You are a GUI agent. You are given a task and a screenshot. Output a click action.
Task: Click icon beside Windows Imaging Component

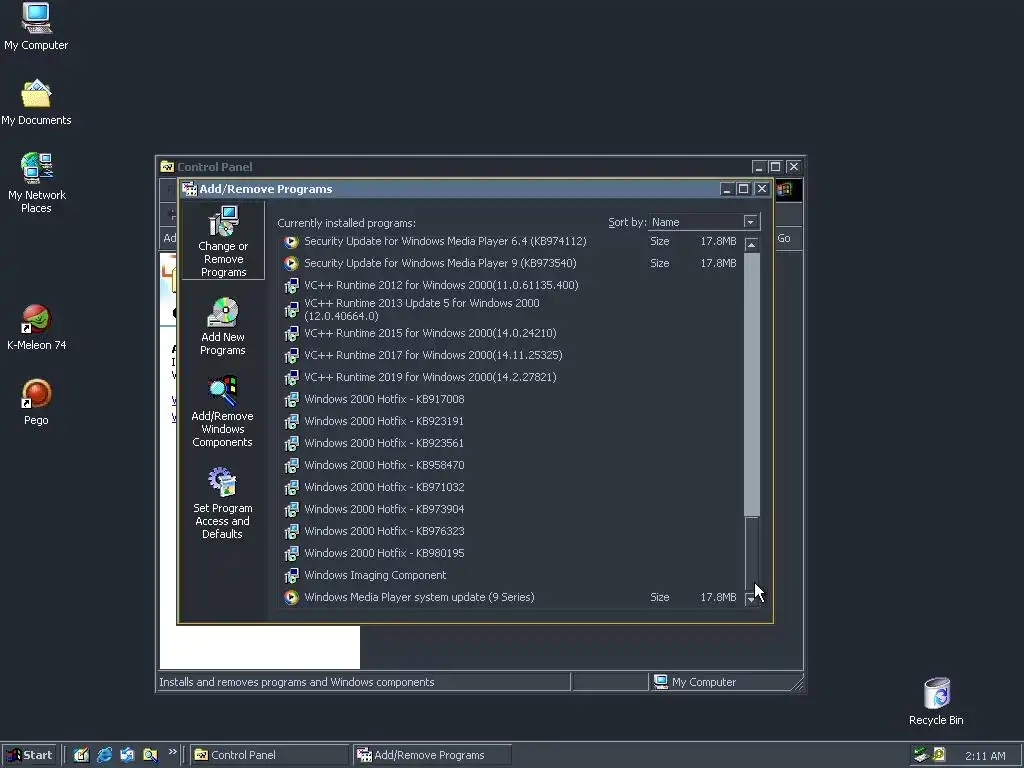pos(291,575)
